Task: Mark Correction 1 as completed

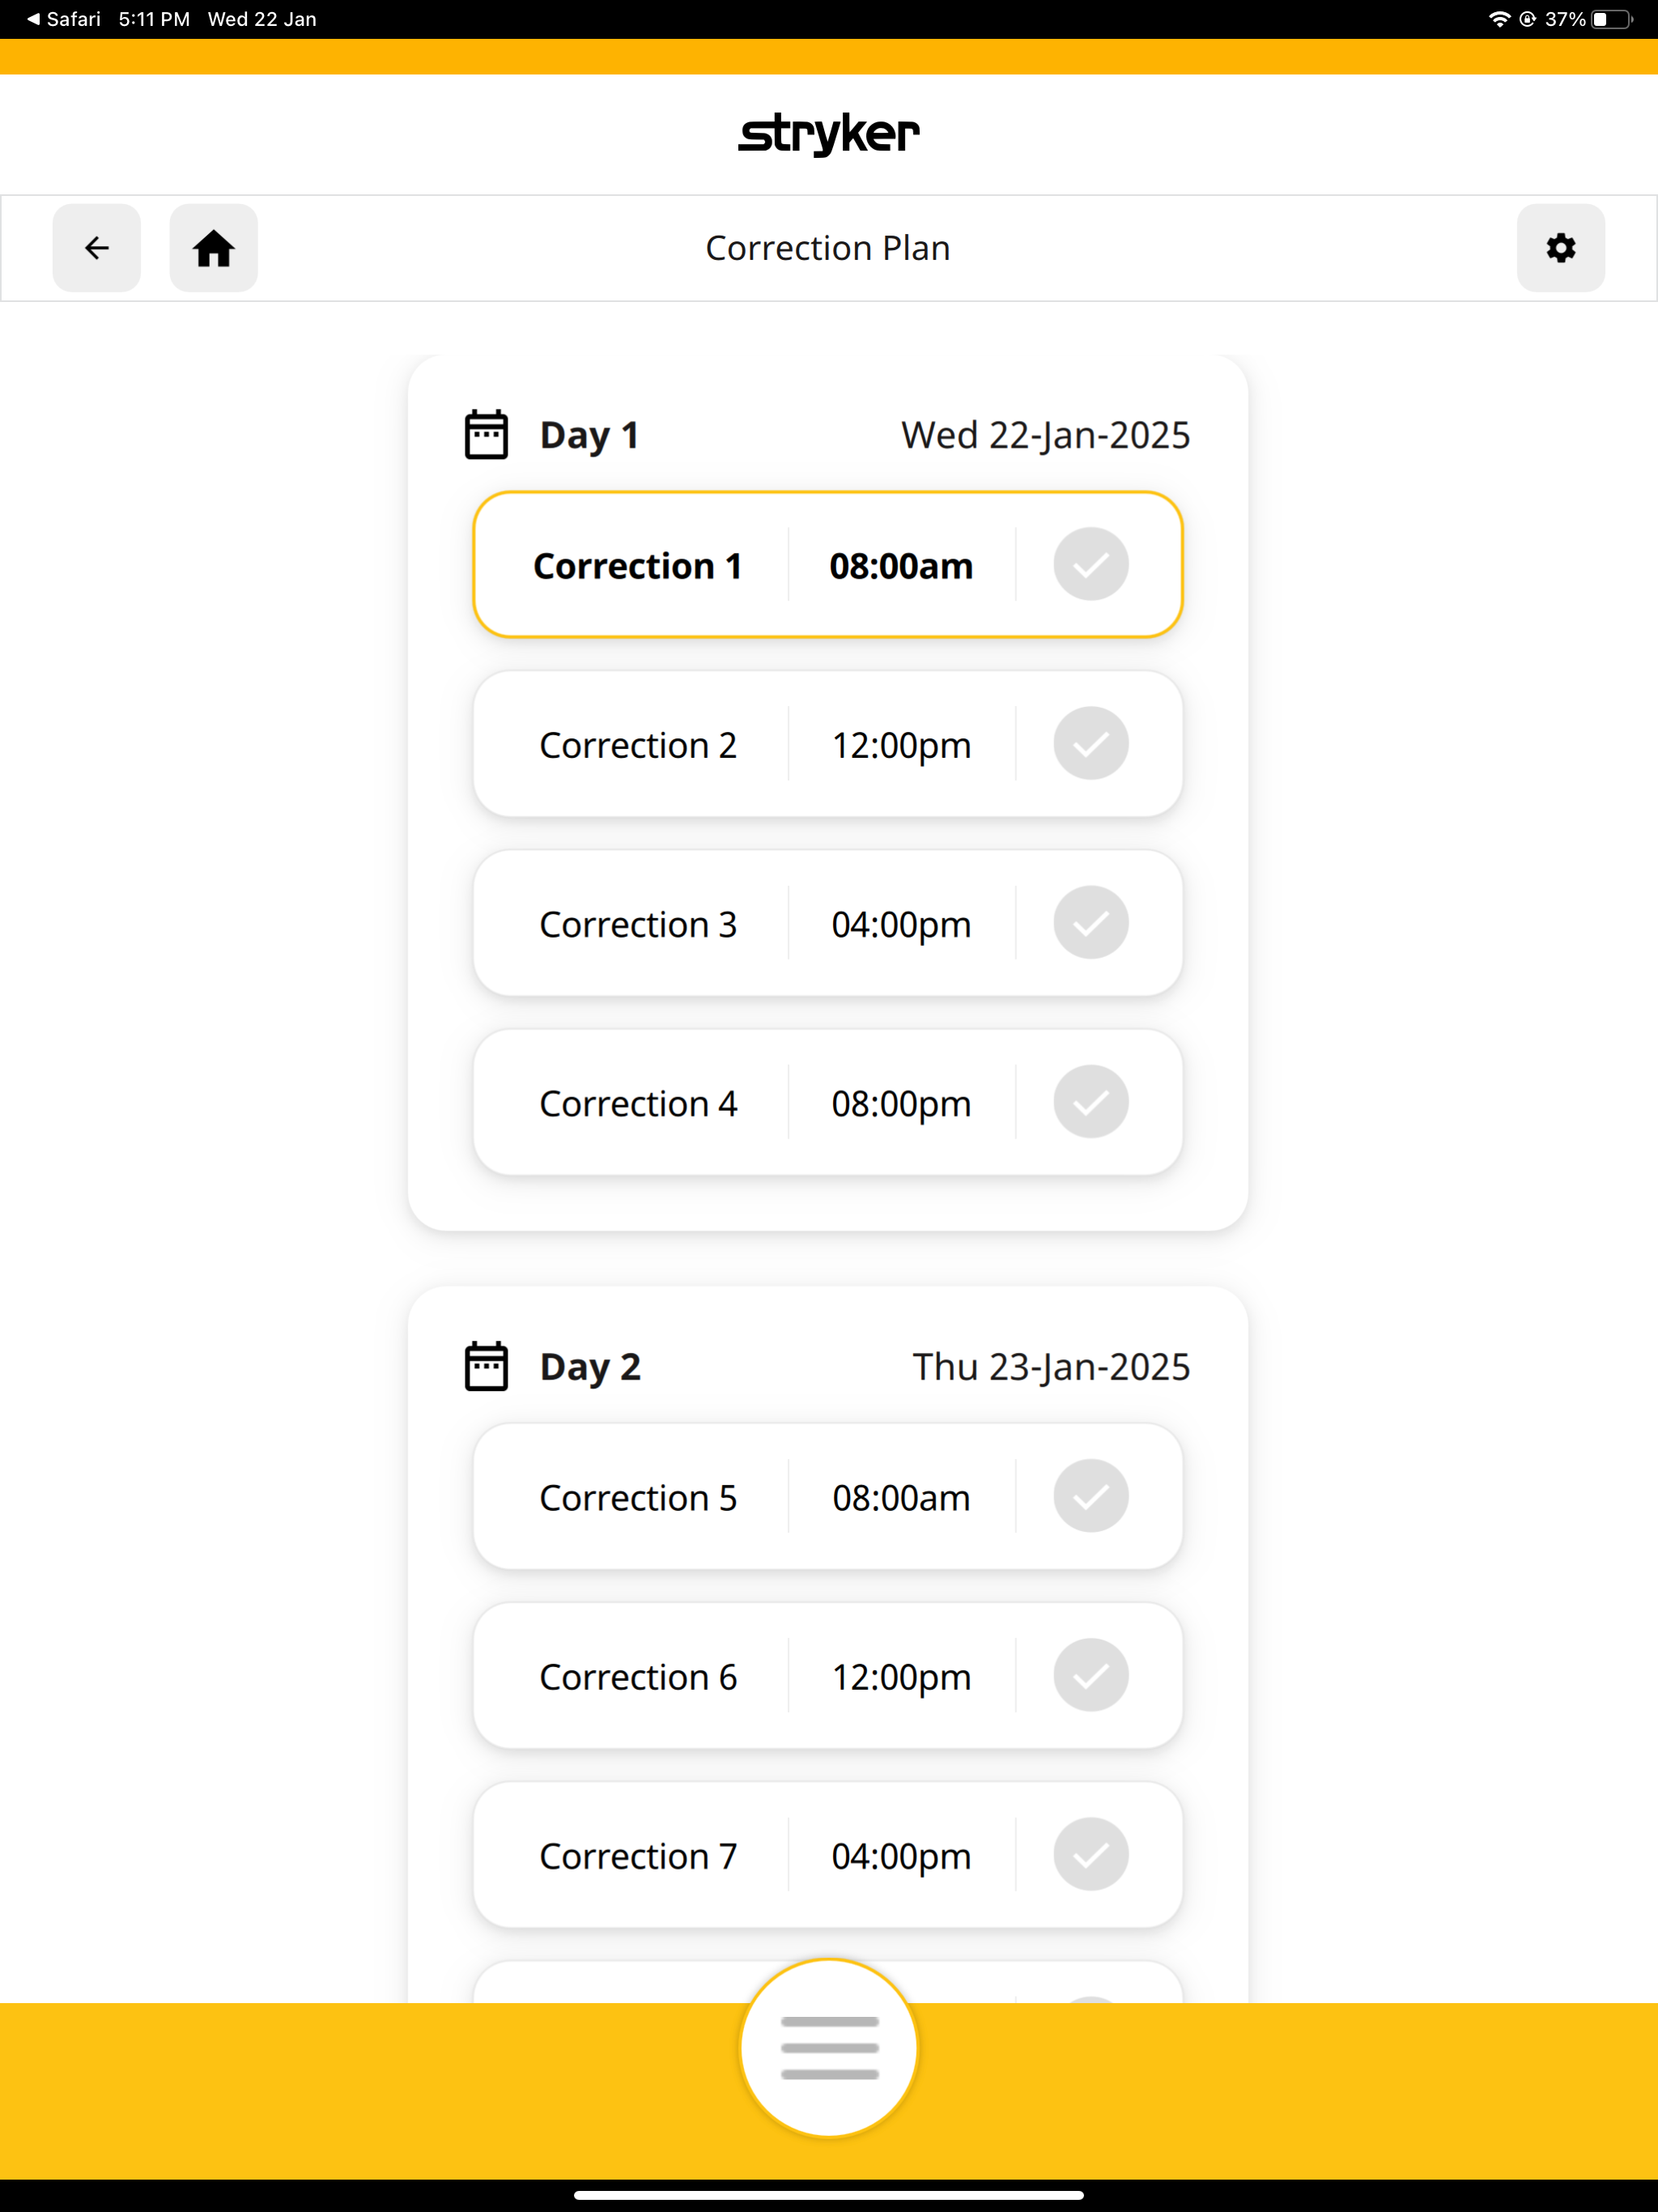Action: click(1091, 564)
